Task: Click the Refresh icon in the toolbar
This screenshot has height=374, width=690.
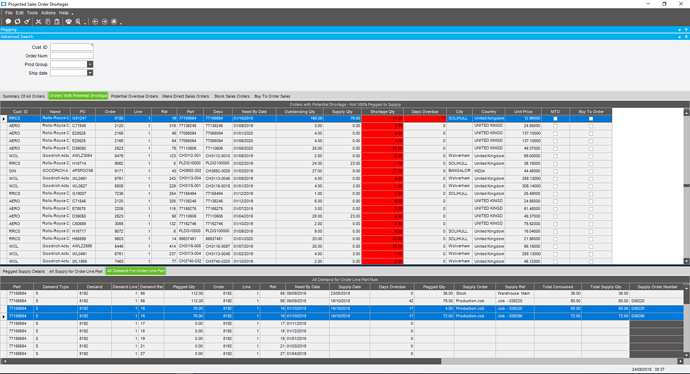Action: tap(18, 21)
